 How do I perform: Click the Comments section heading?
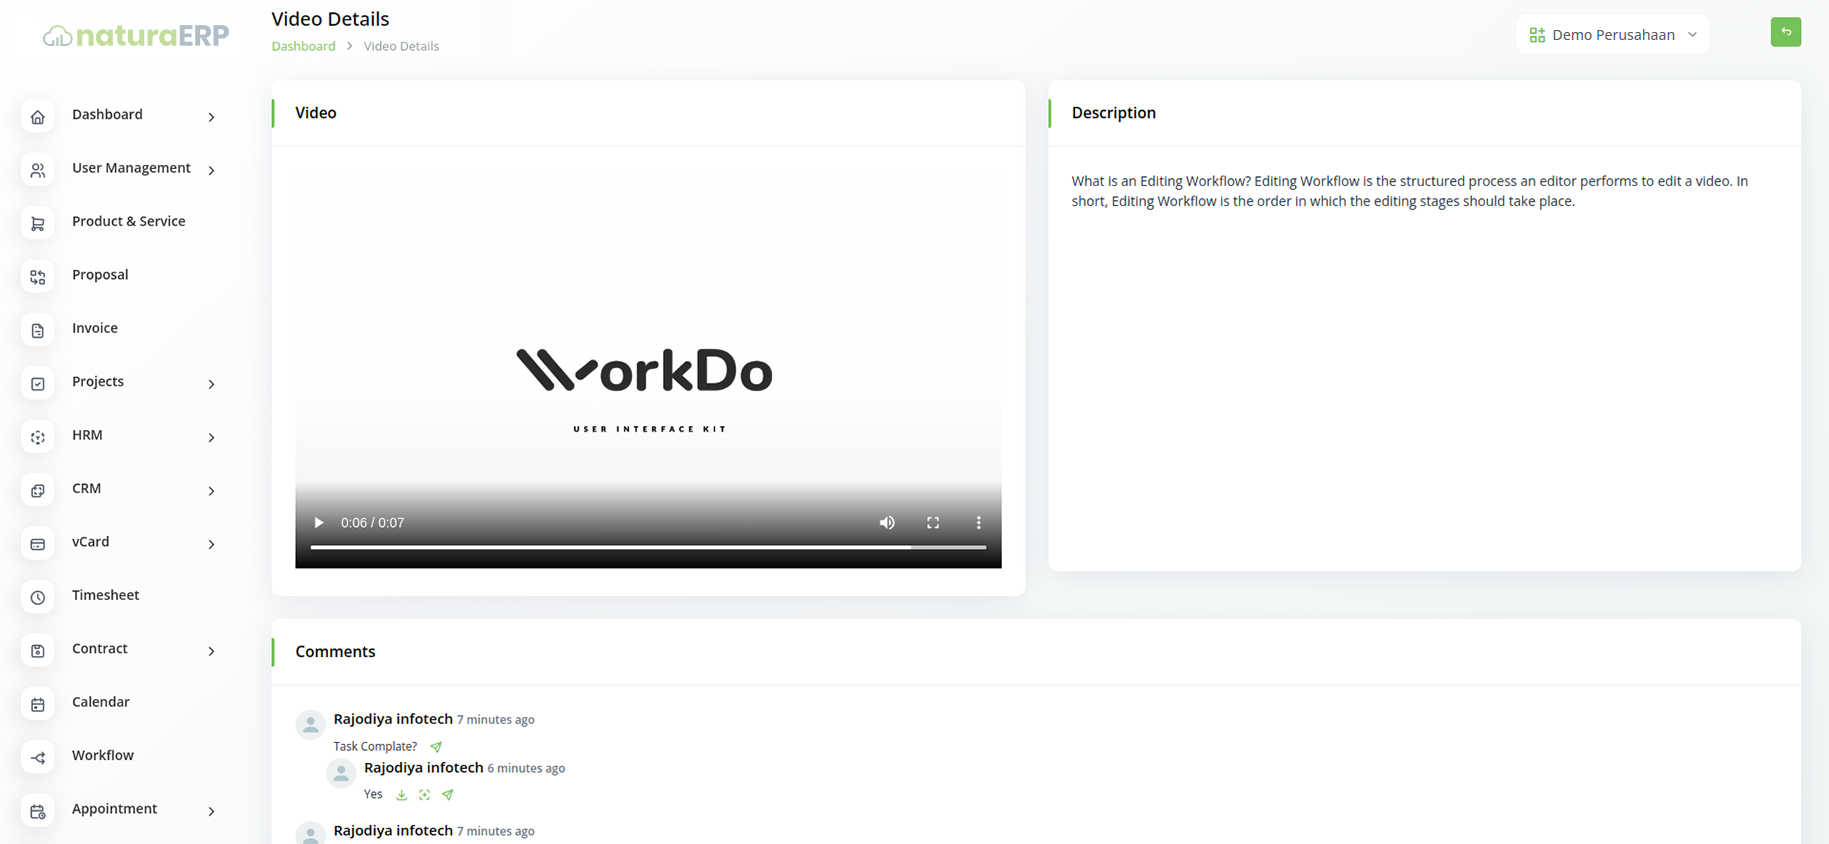click(x=335, y=651)
